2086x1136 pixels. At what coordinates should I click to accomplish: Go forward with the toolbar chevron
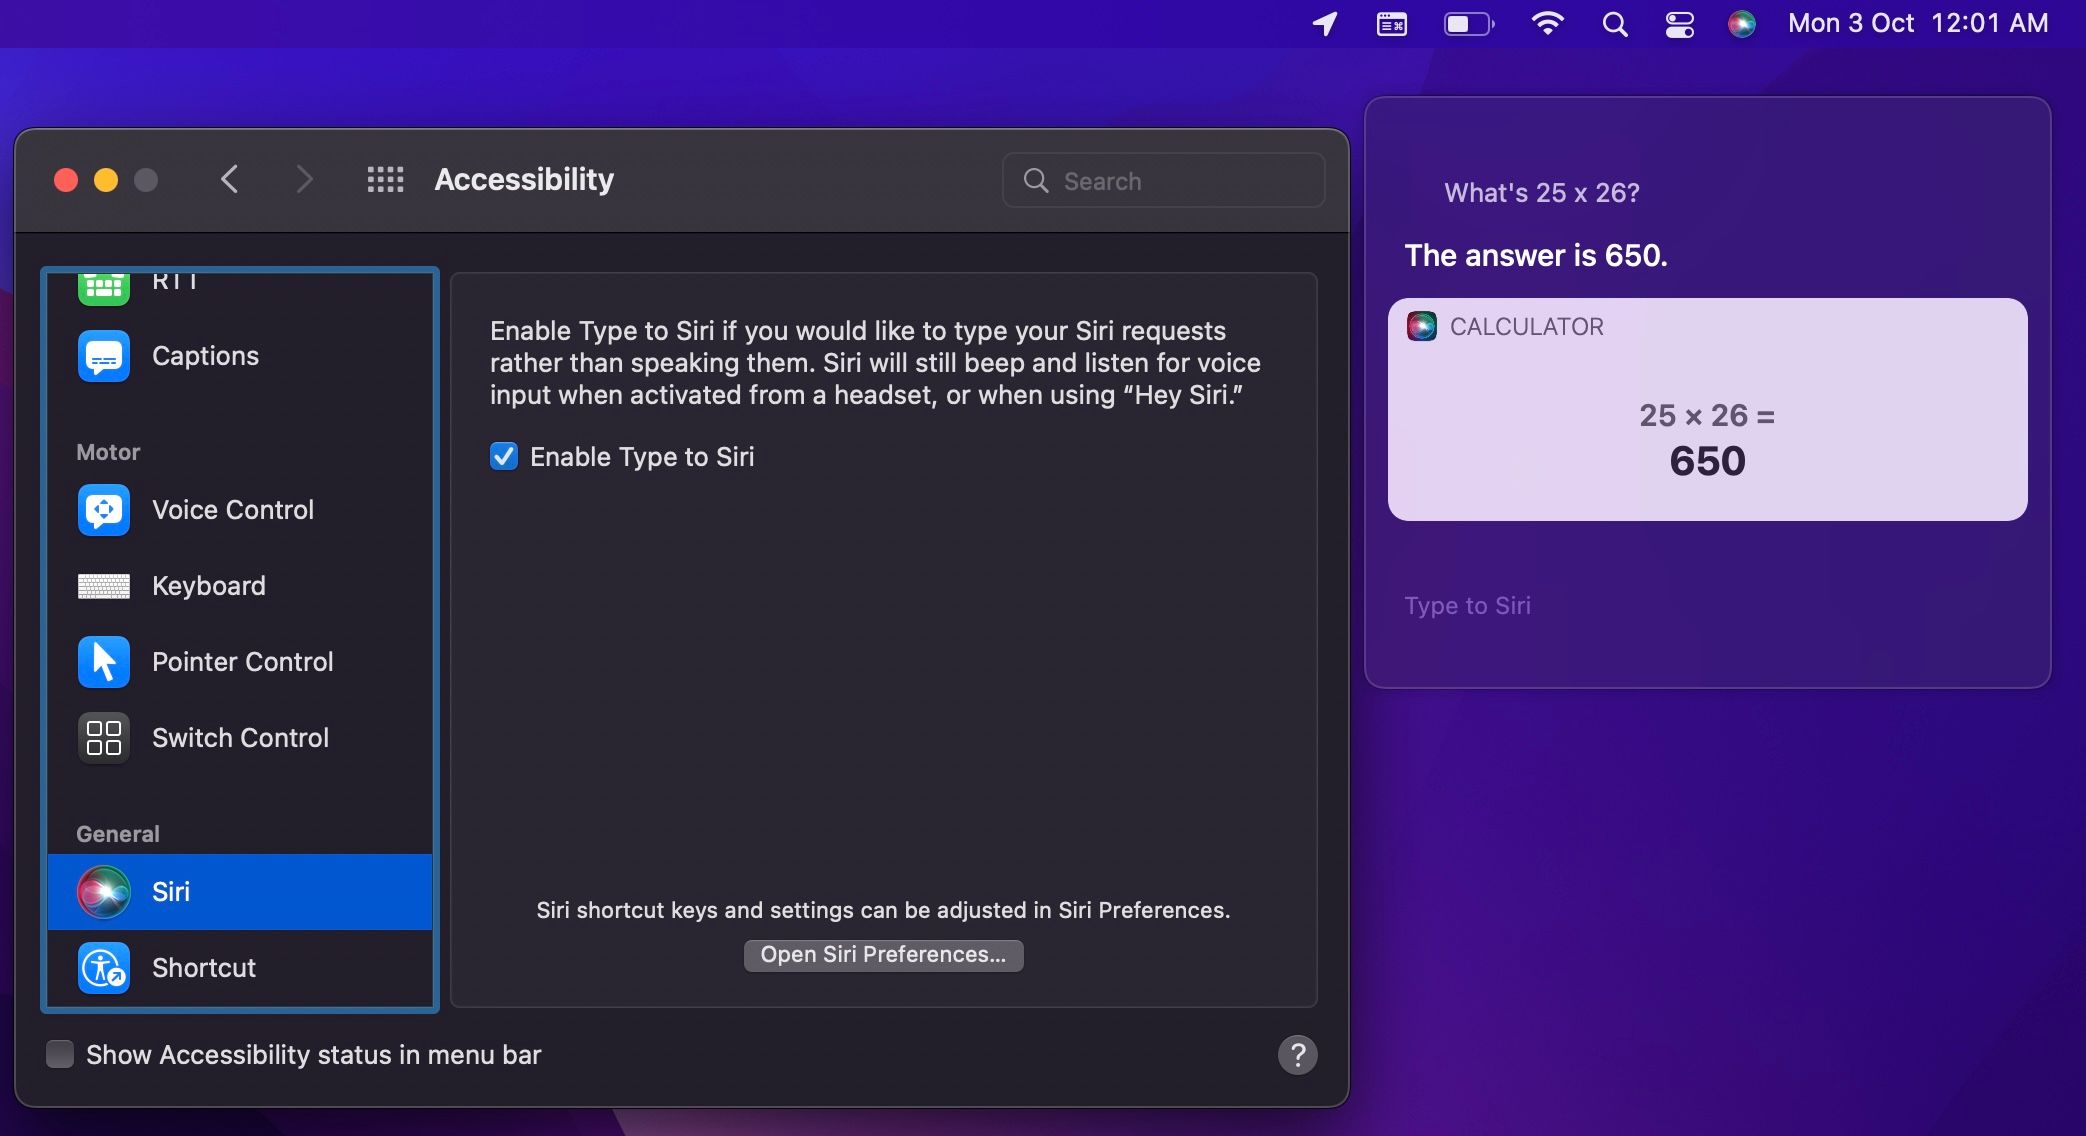(x=305, y=180)
